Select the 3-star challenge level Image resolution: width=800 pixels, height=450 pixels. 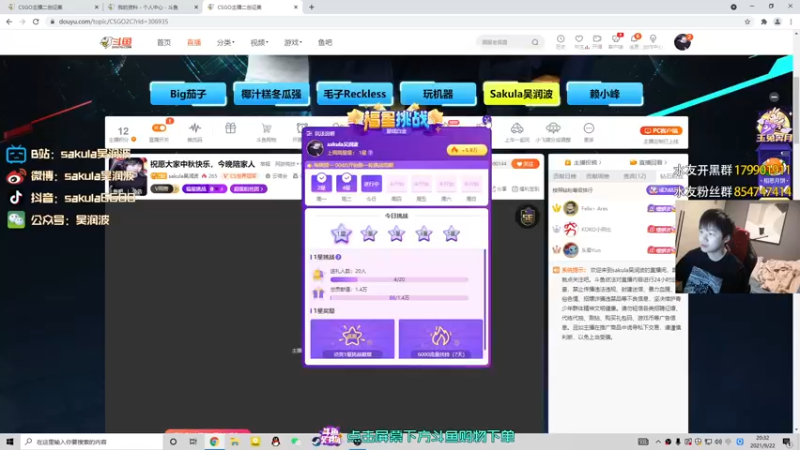[x=396, y=234]
